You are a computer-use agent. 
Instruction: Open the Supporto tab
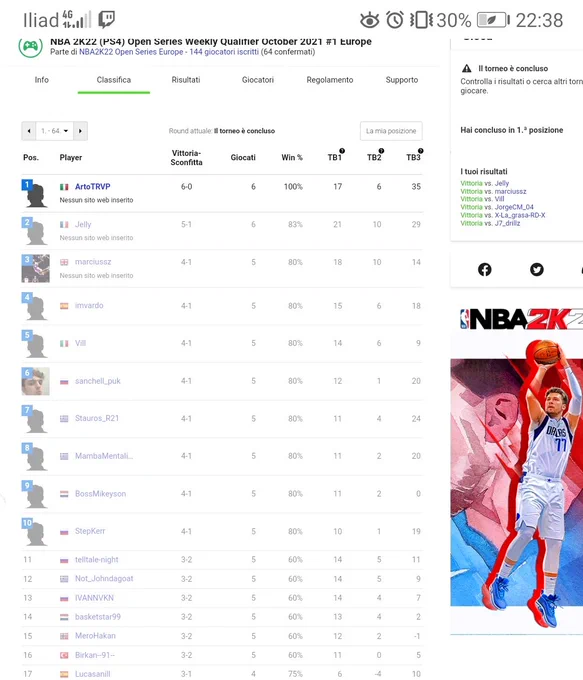[402, 80]
